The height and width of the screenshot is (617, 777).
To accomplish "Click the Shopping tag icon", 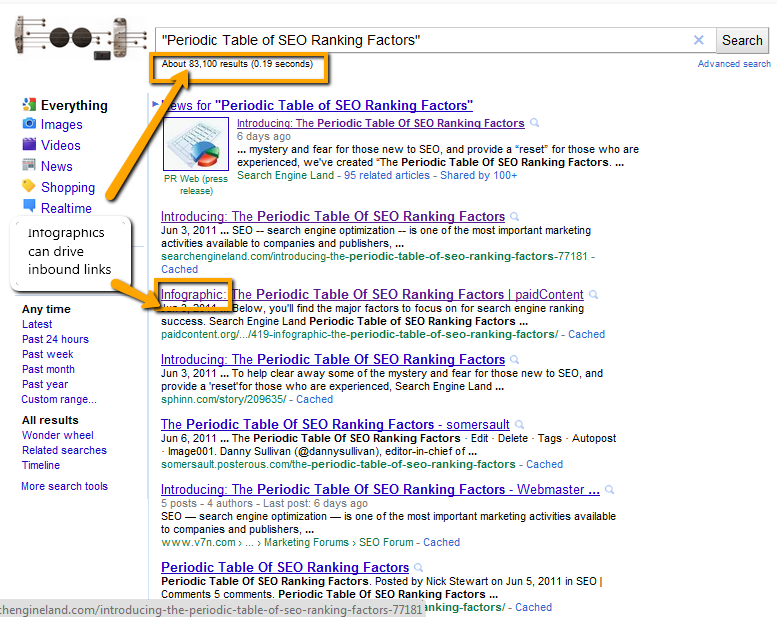I will tap(29, 186).
